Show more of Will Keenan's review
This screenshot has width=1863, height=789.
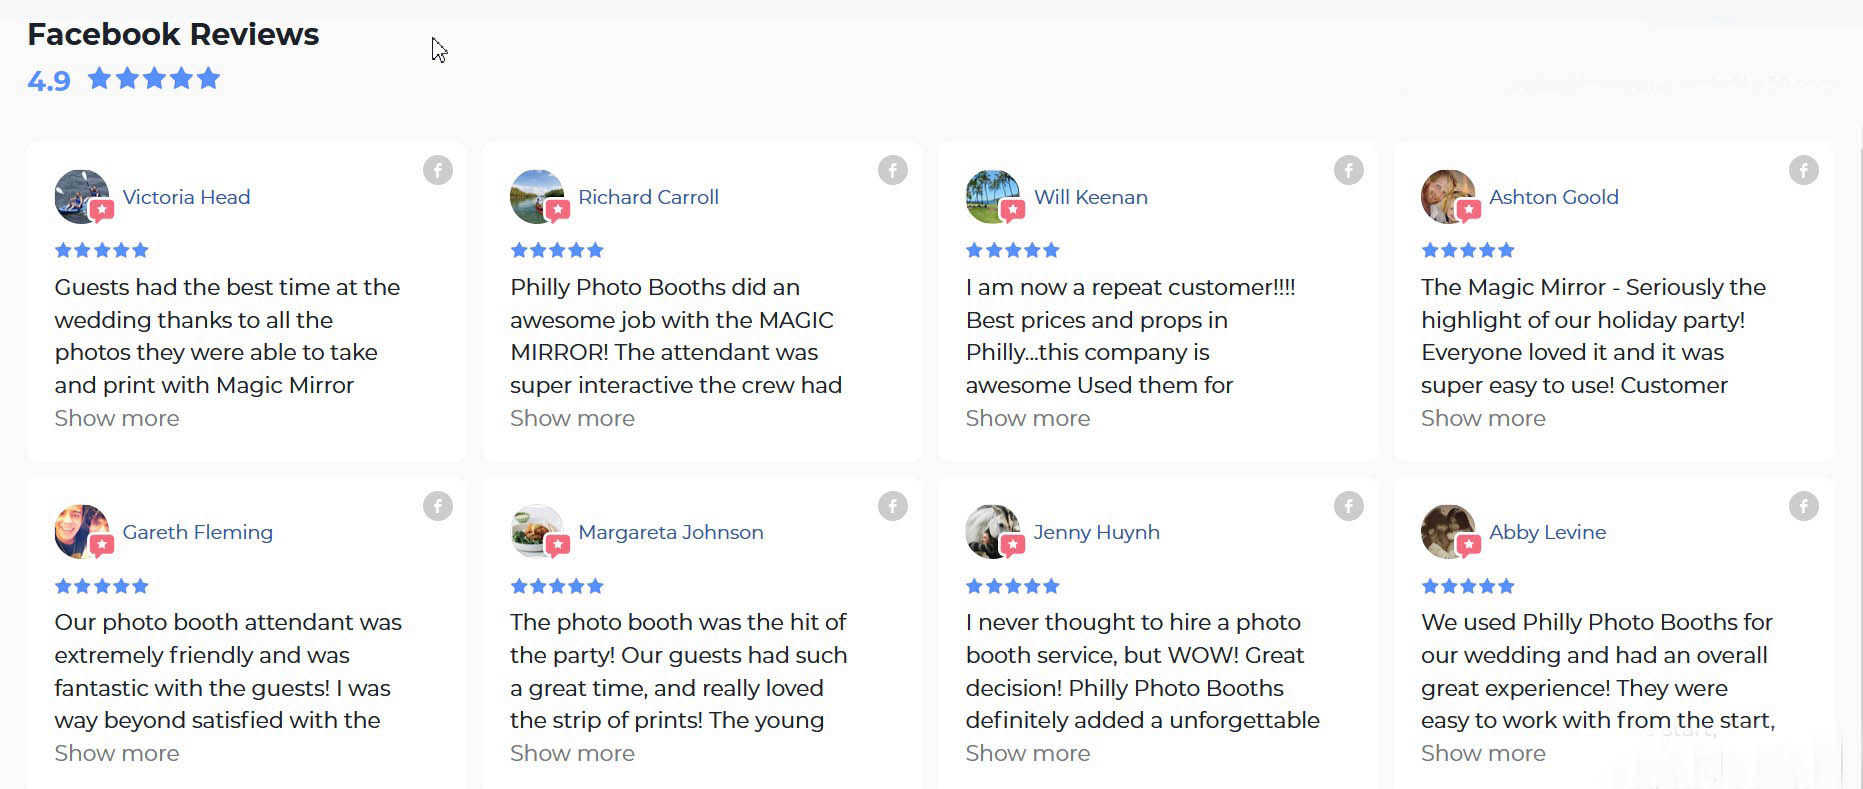coord(1028,418)
